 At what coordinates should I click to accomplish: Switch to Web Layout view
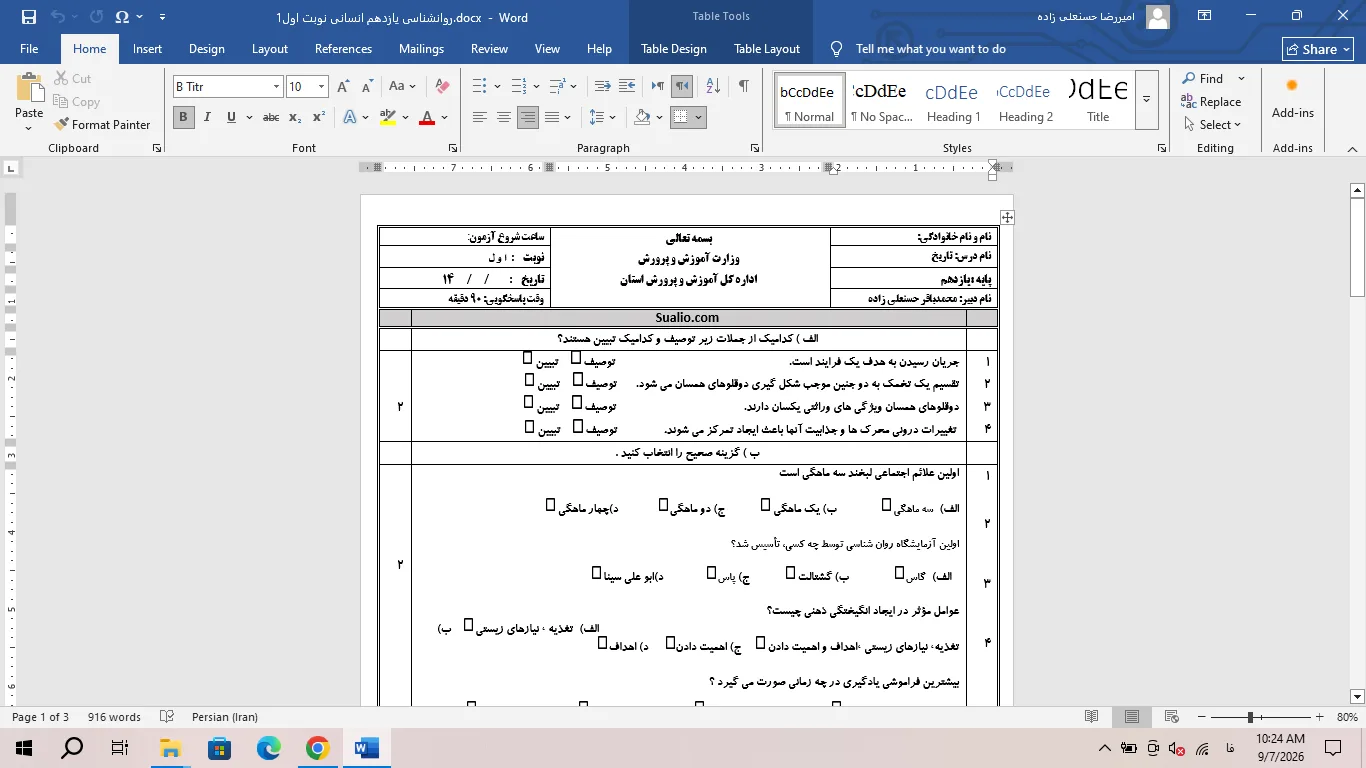[1171, 717]
